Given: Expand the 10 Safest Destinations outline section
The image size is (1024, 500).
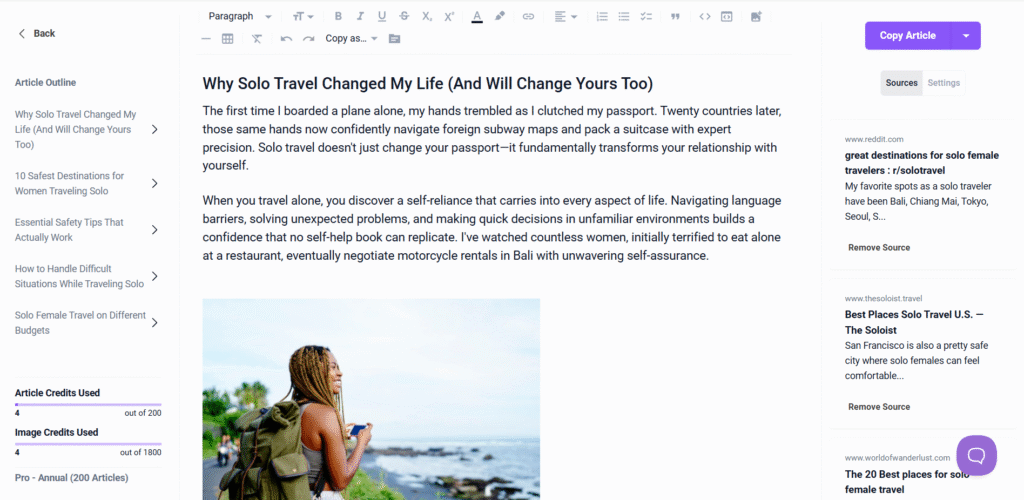Looking at the screenshot, I should [x=154, y=183].
